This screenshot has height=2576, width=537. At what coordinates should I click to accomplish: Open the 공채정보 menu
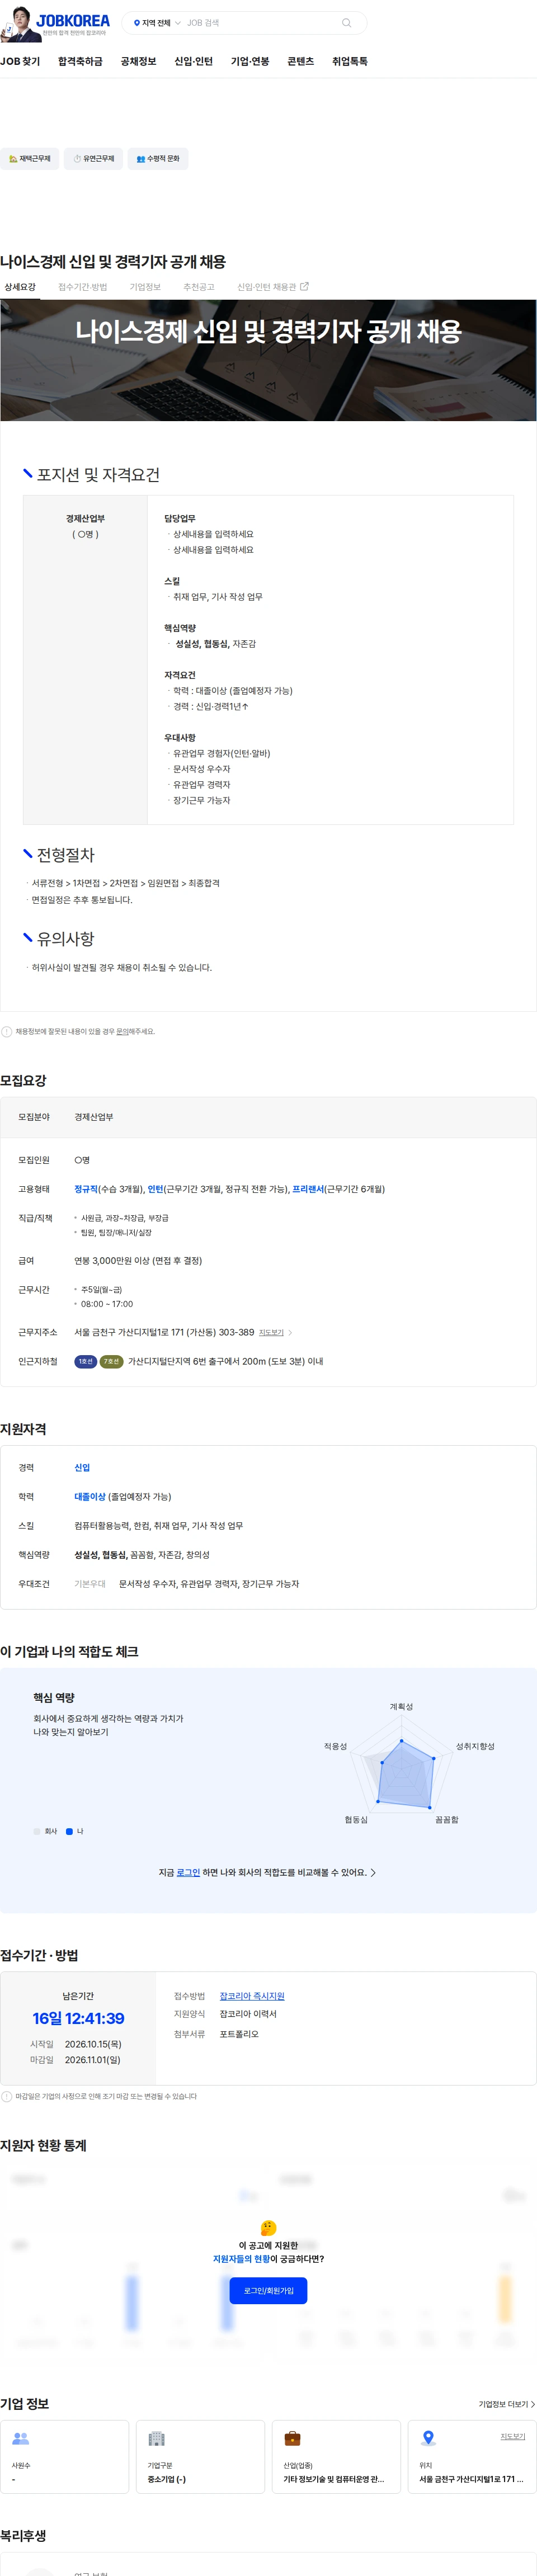pyautogui.click(x=138, y=61)
